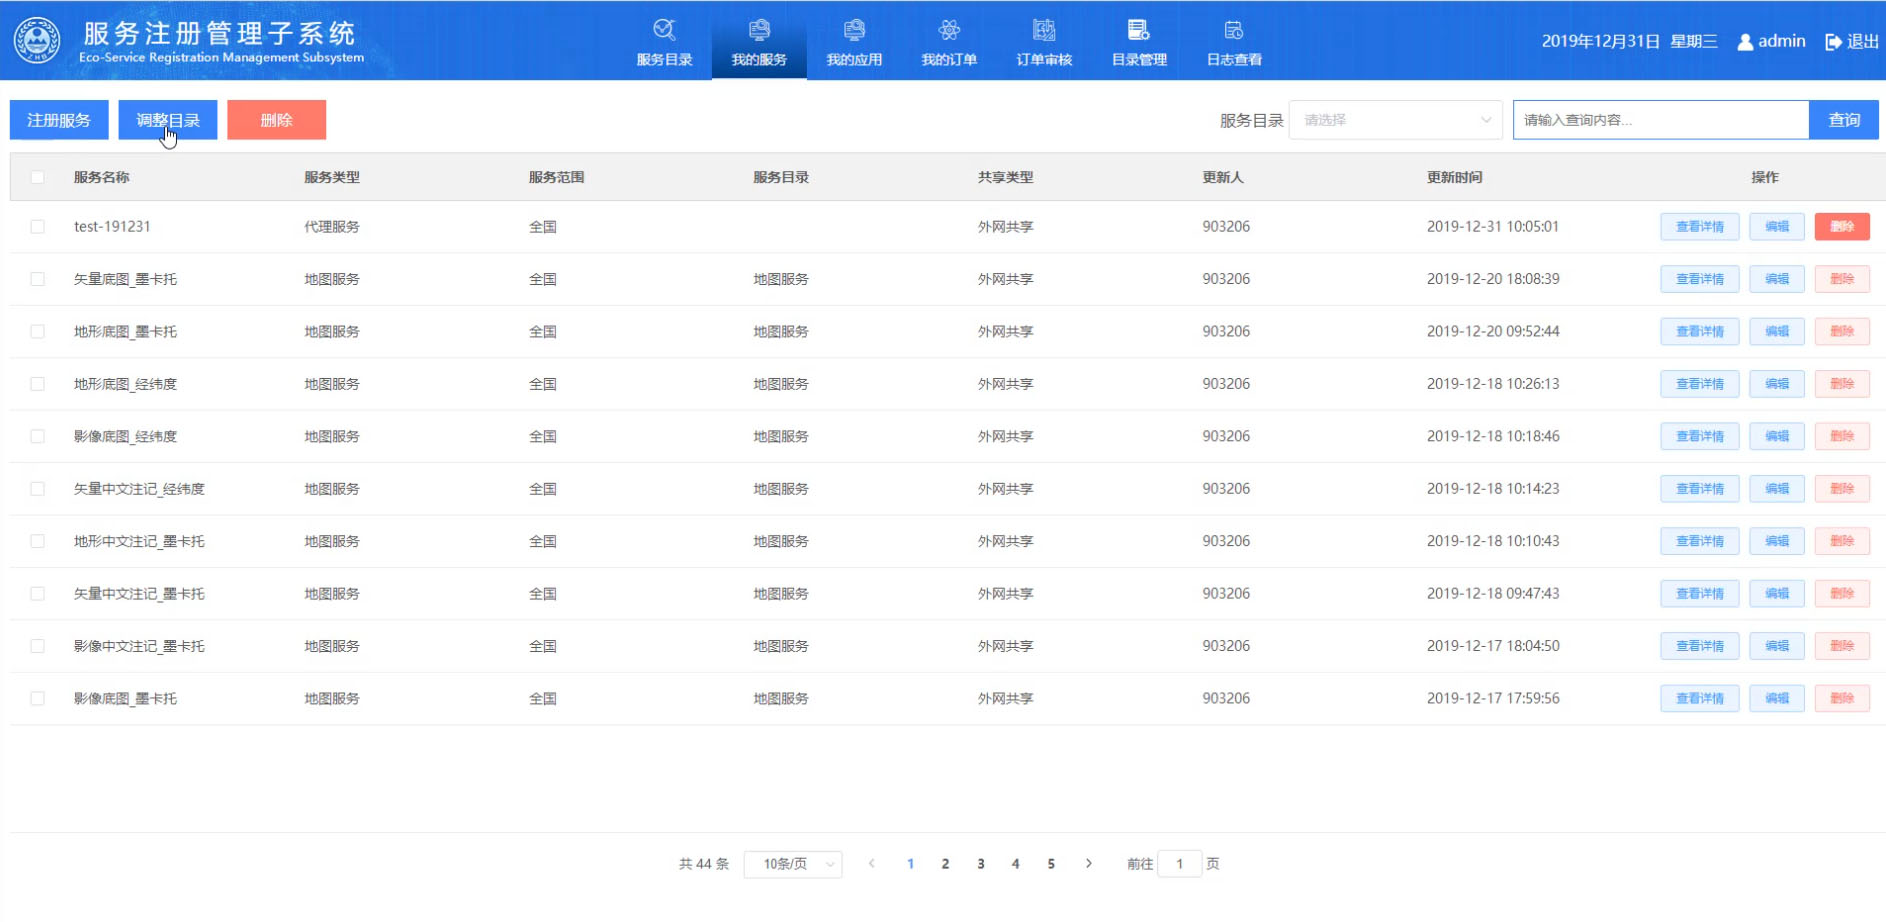Check the 矢量中文注记_经纬度 row checkbox
Screen dimensions: 1886x922
click(37, 489)
